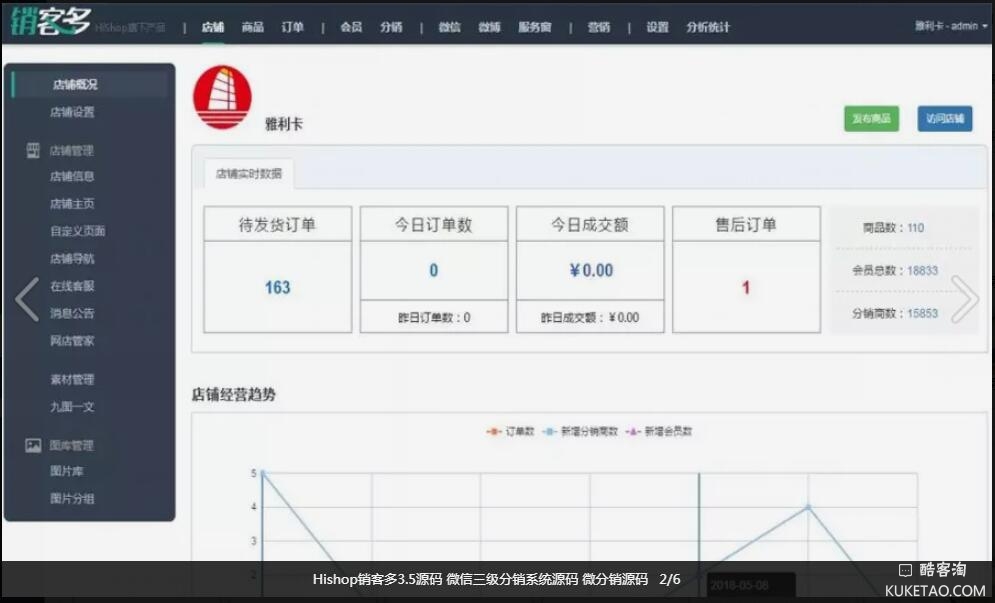This screenshot has height=603, width=995.
Task: Click the red 雅利卡 sailboat shop logo
Action: (222, 97)
